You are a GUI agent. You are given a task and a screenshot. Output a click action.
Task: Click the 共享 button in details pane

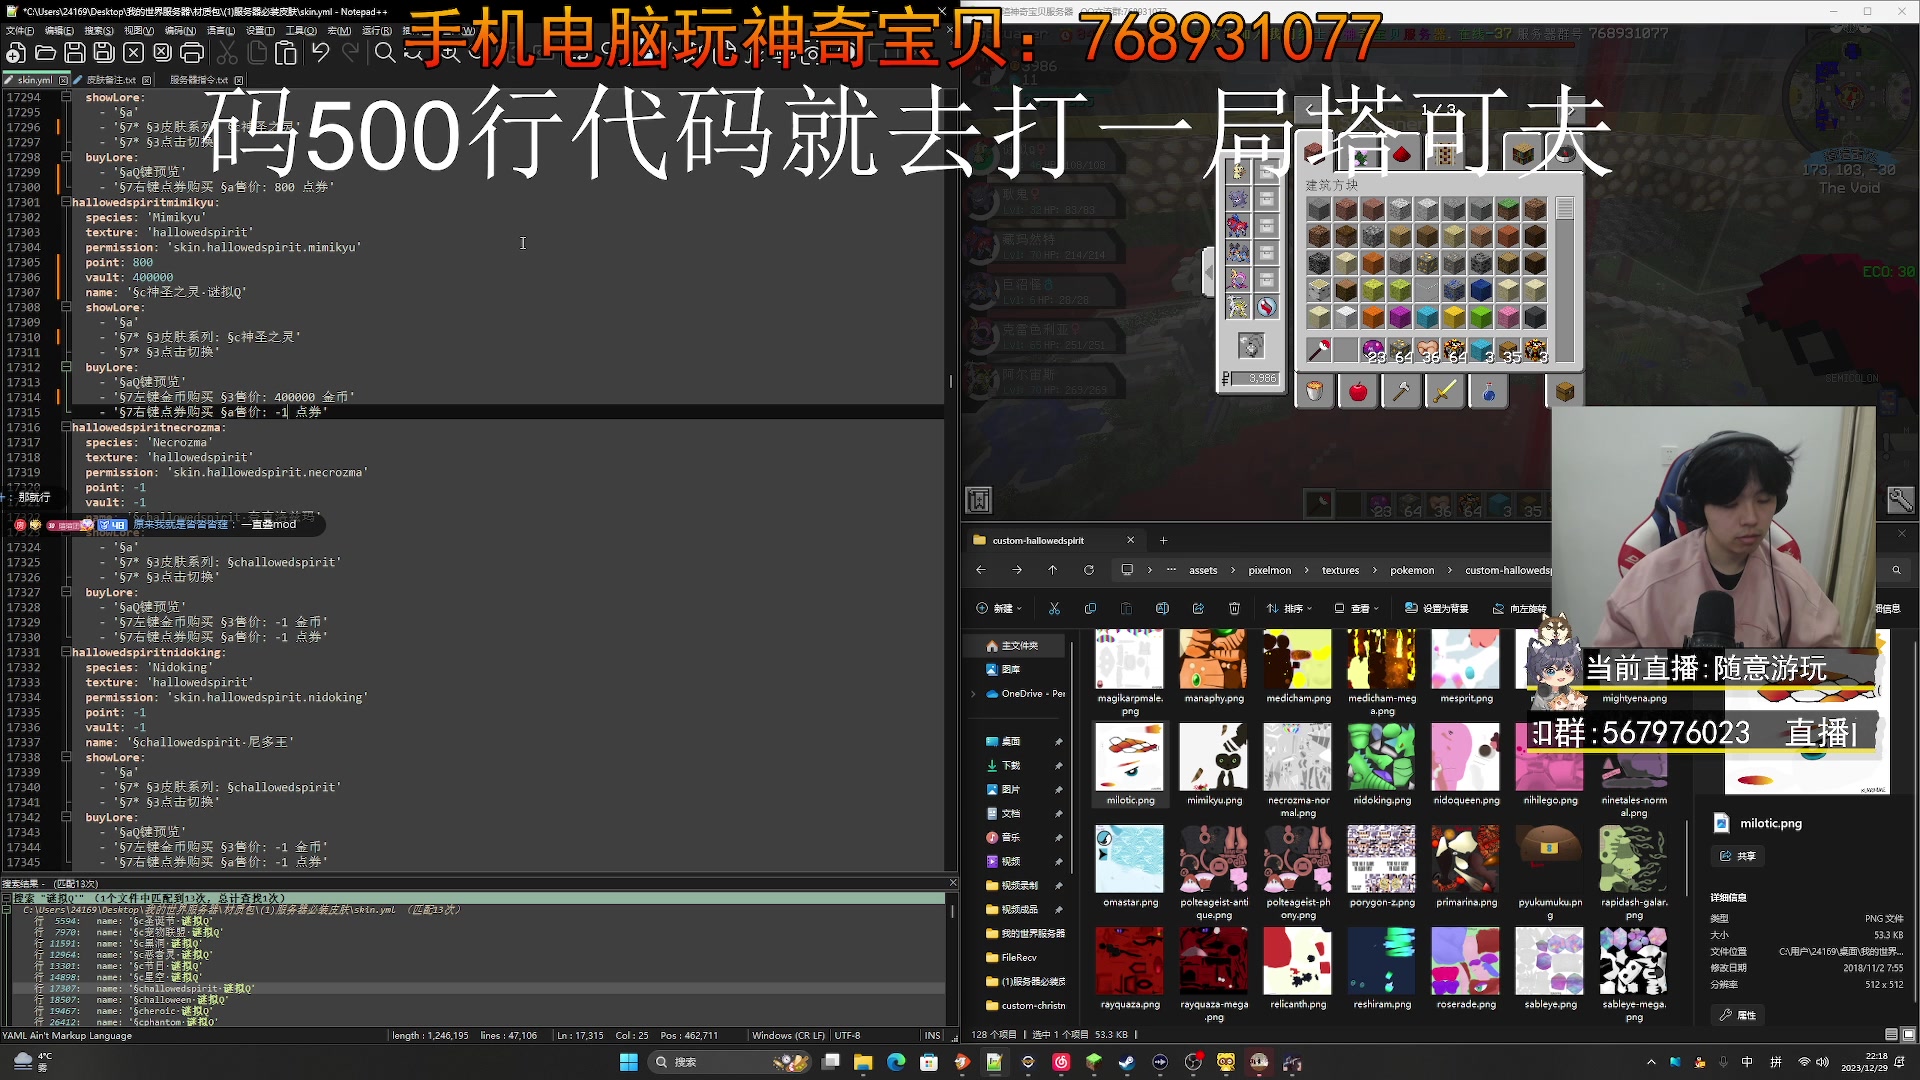point(1738,856)
